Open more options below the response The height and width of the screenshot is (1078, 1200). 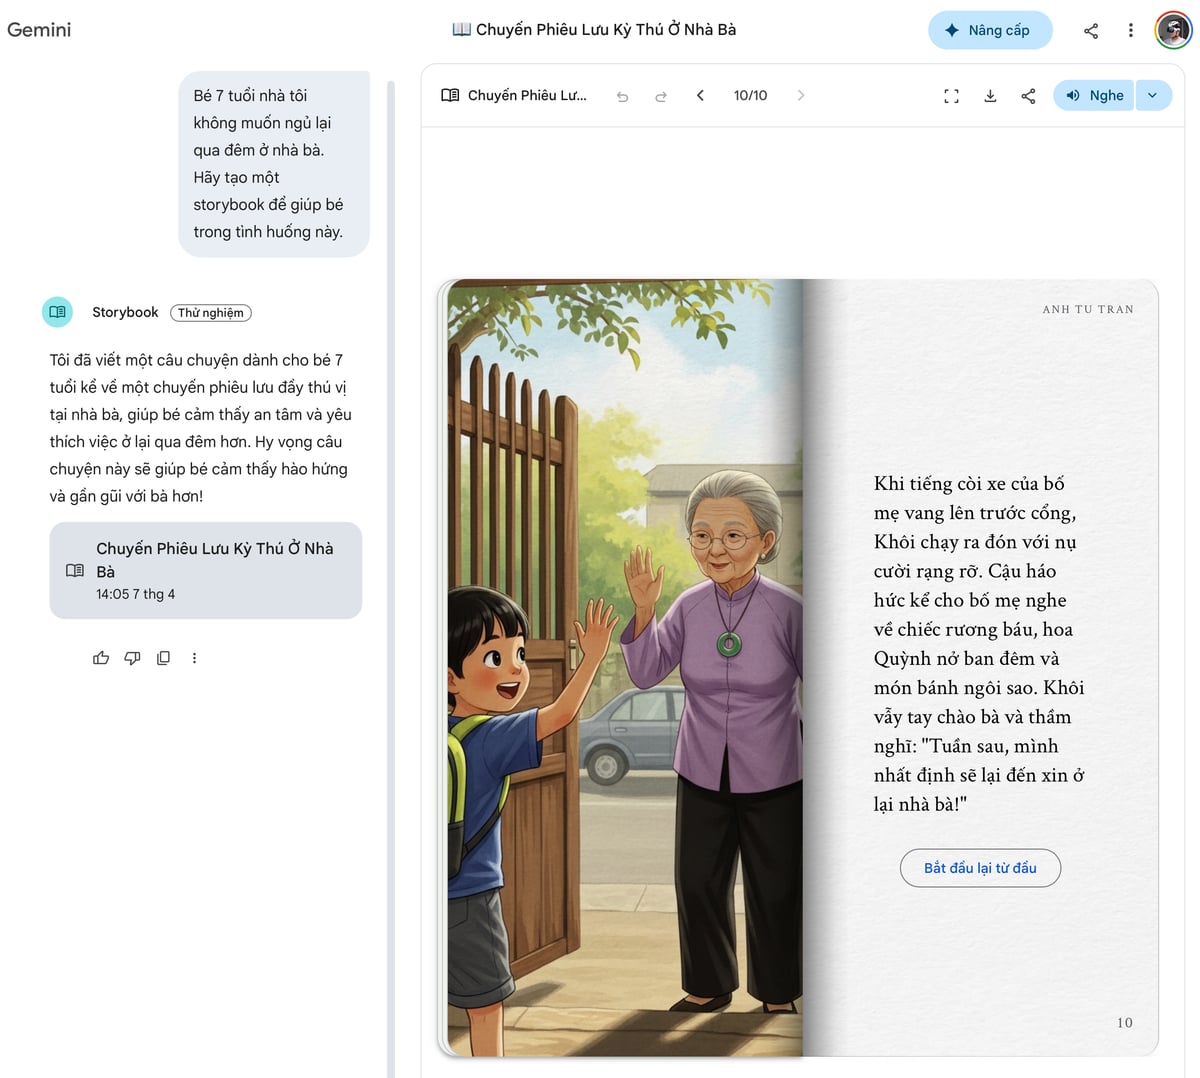[x=194, y=658]
